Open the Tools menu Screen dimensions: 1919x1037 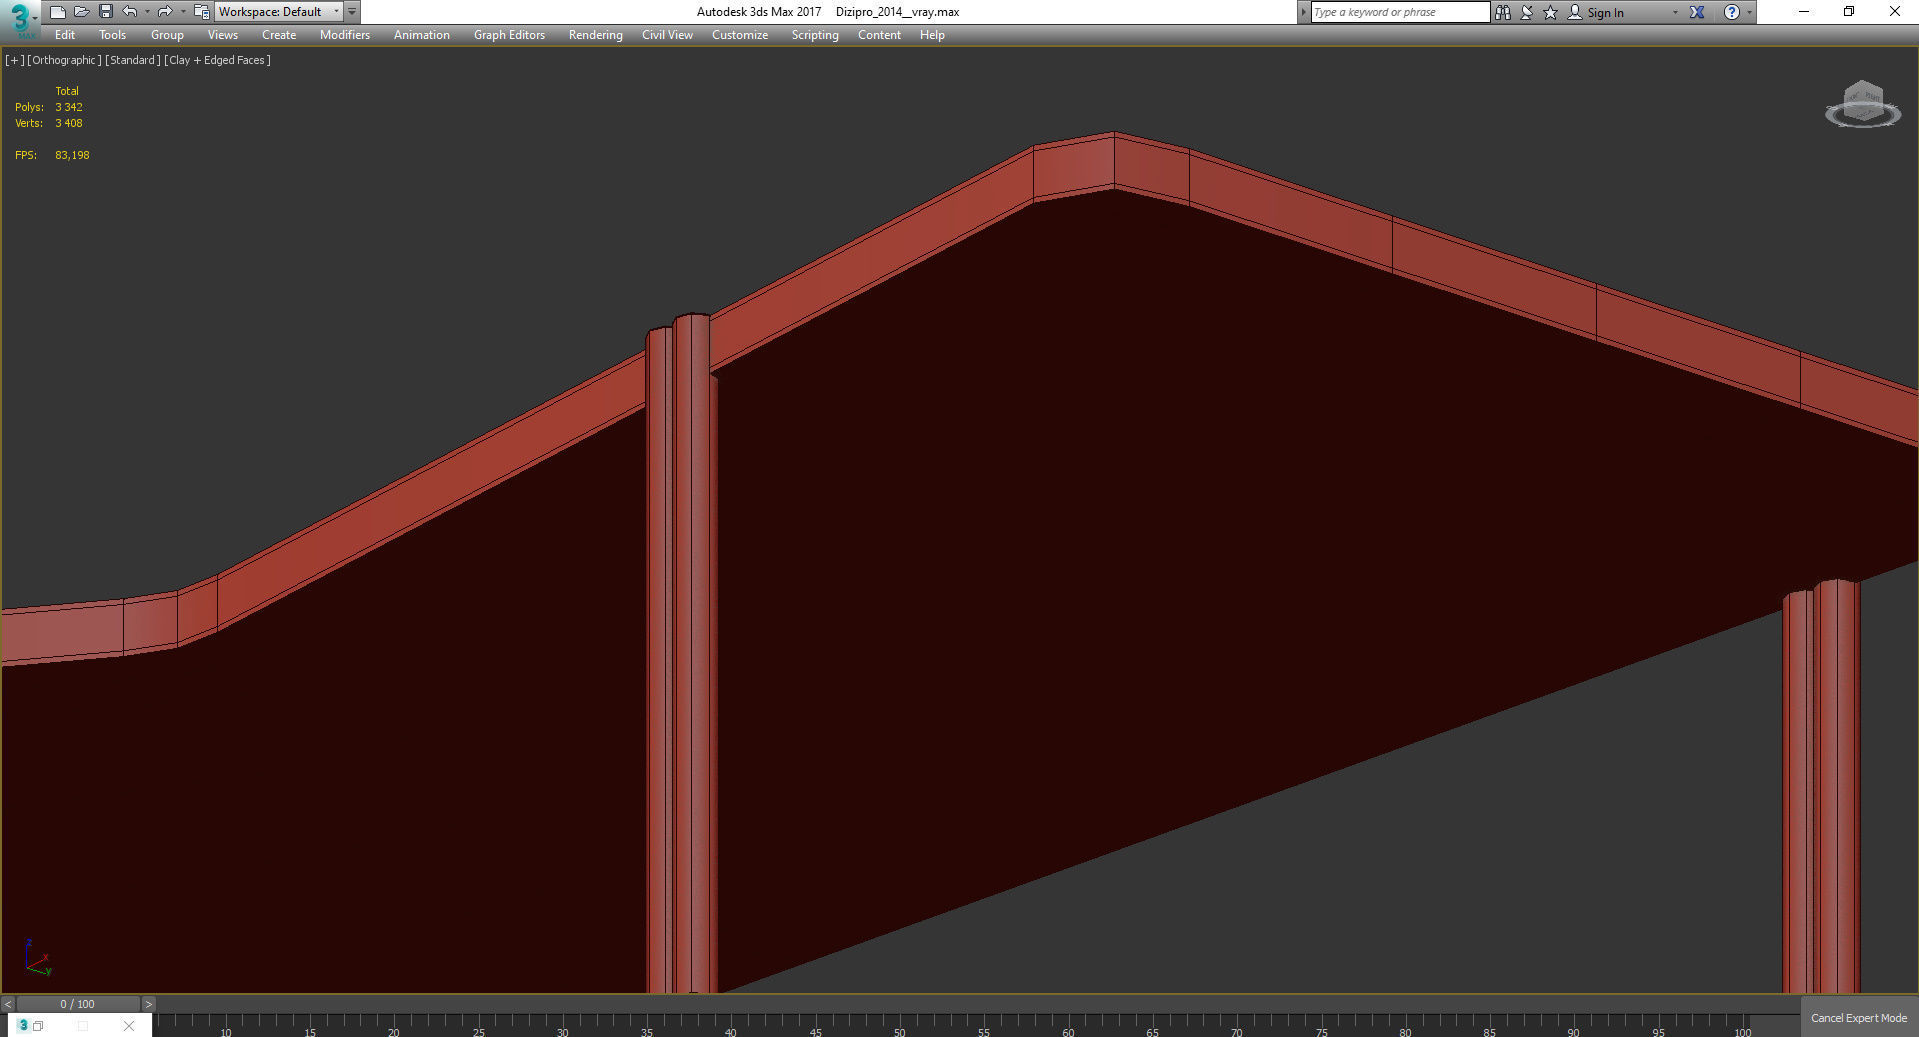(x=112, y=35)
